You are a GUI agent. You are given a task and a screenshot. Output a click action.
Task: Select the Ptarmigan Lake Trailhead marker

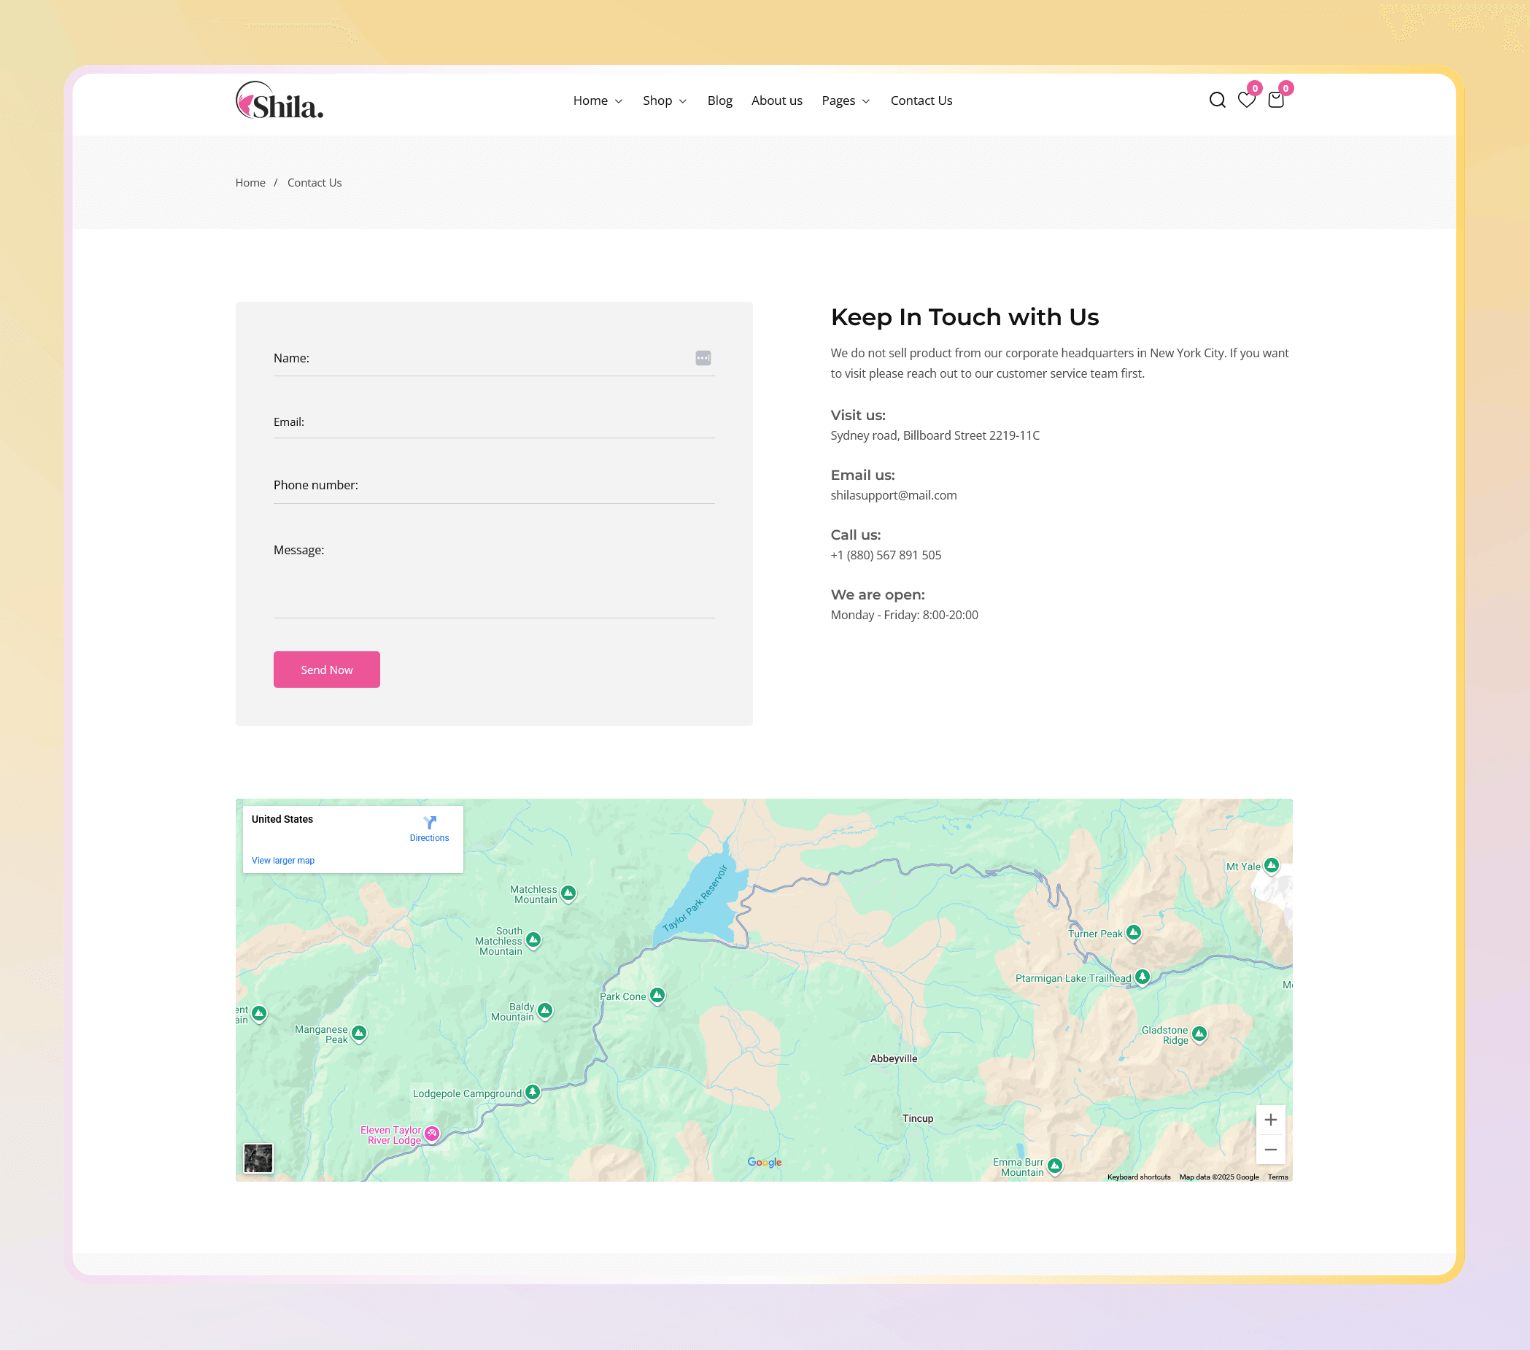coord(1142,977)
